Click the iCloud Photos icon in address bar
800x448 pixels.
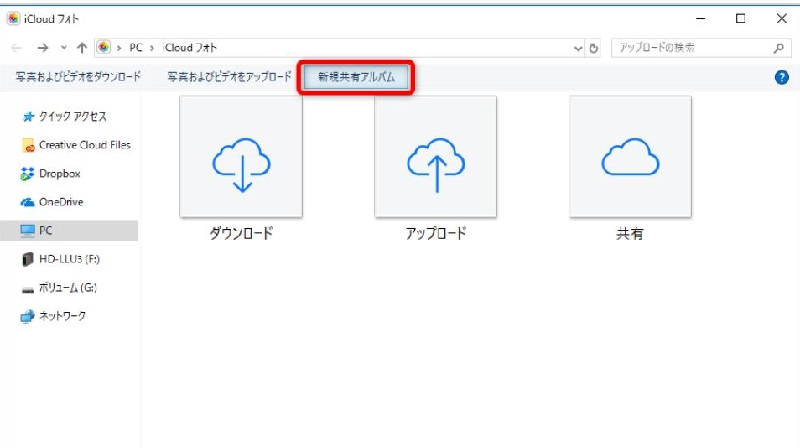(104, 47)
